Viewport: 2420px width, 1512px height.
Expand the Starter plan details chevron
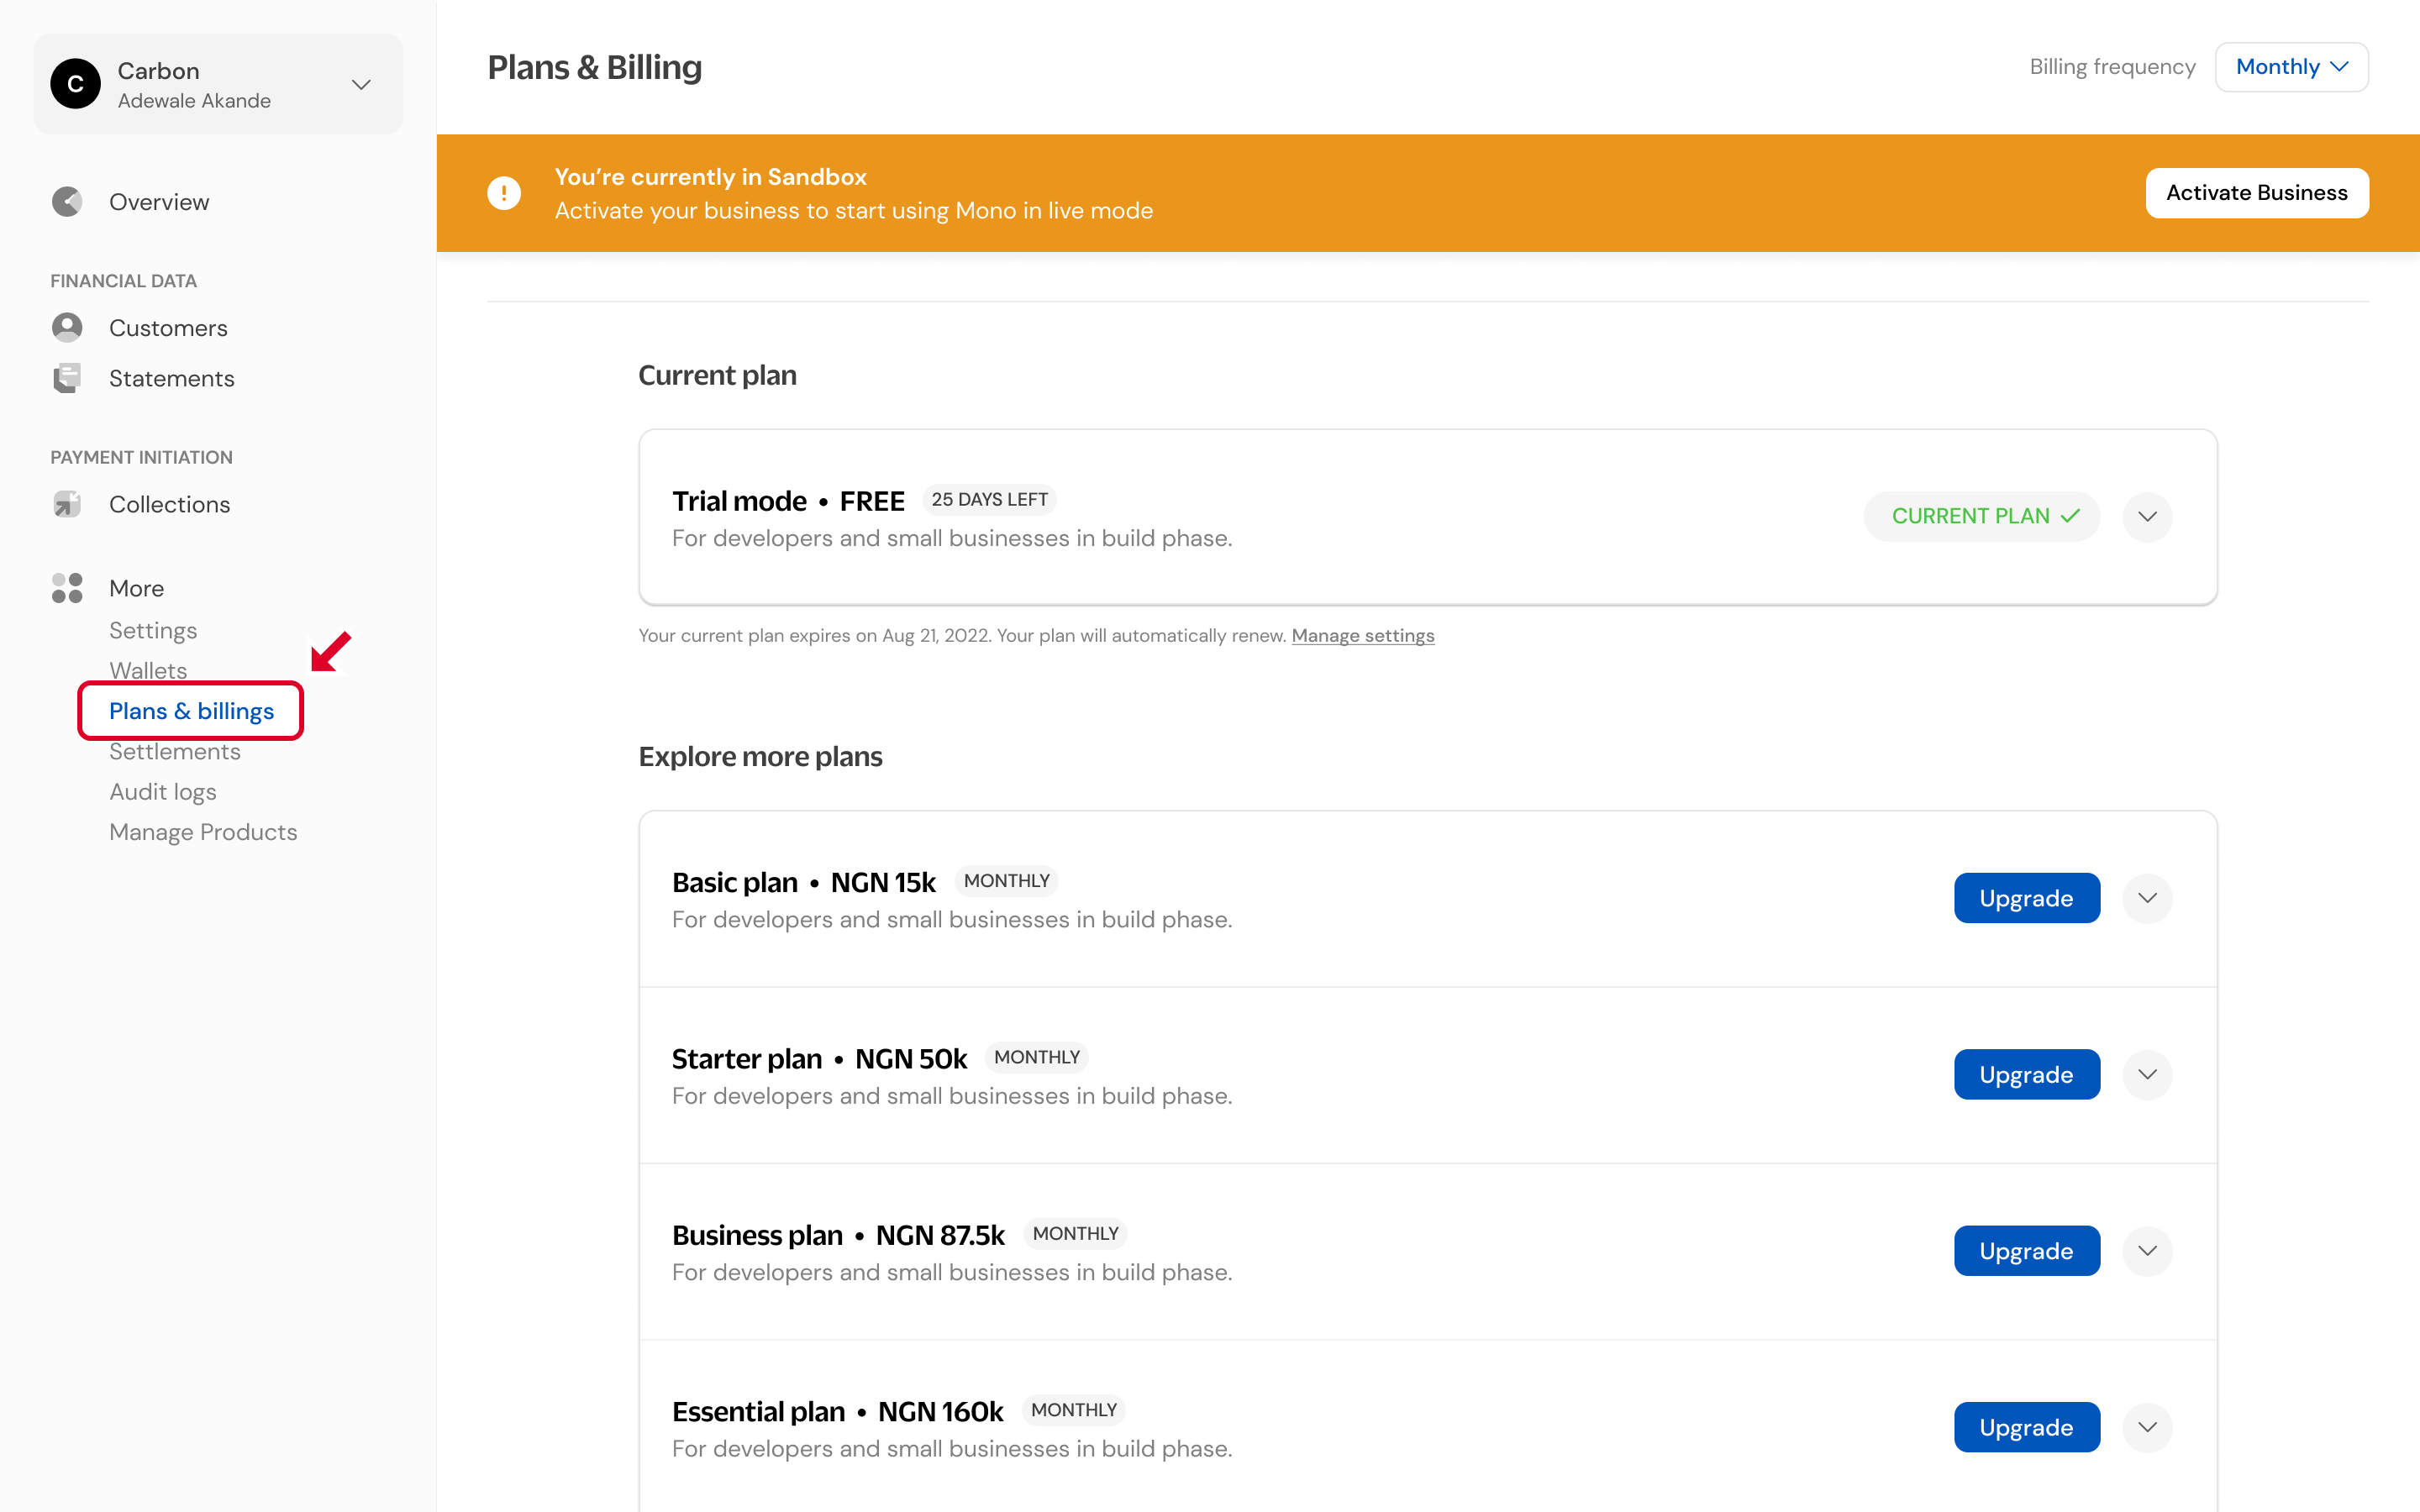(x=2147, y=1074)
